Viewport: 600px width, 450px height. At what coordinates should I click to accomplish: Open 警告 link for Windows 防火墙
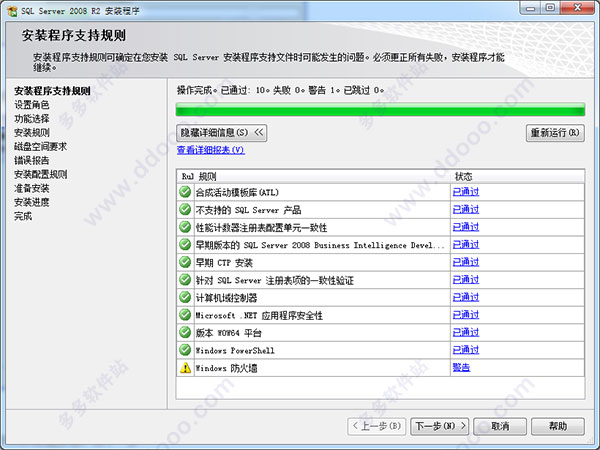[x=461, y=367]
